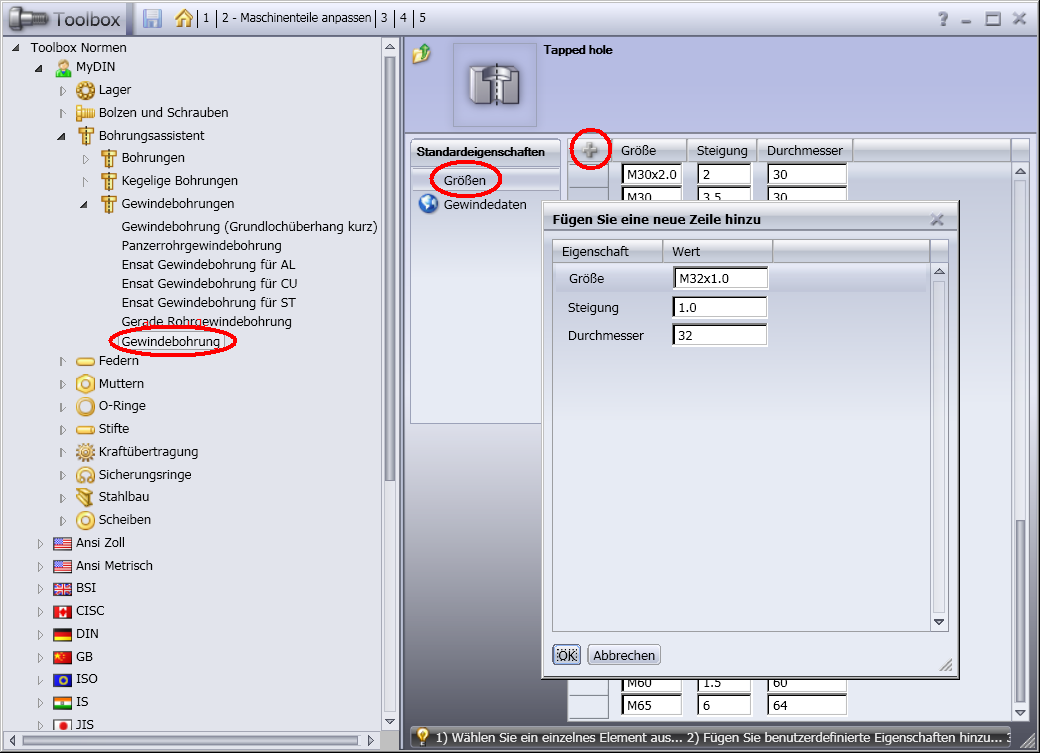Click the Kraftübertragung gear icon
The image size is (1040, 753).
85,452
